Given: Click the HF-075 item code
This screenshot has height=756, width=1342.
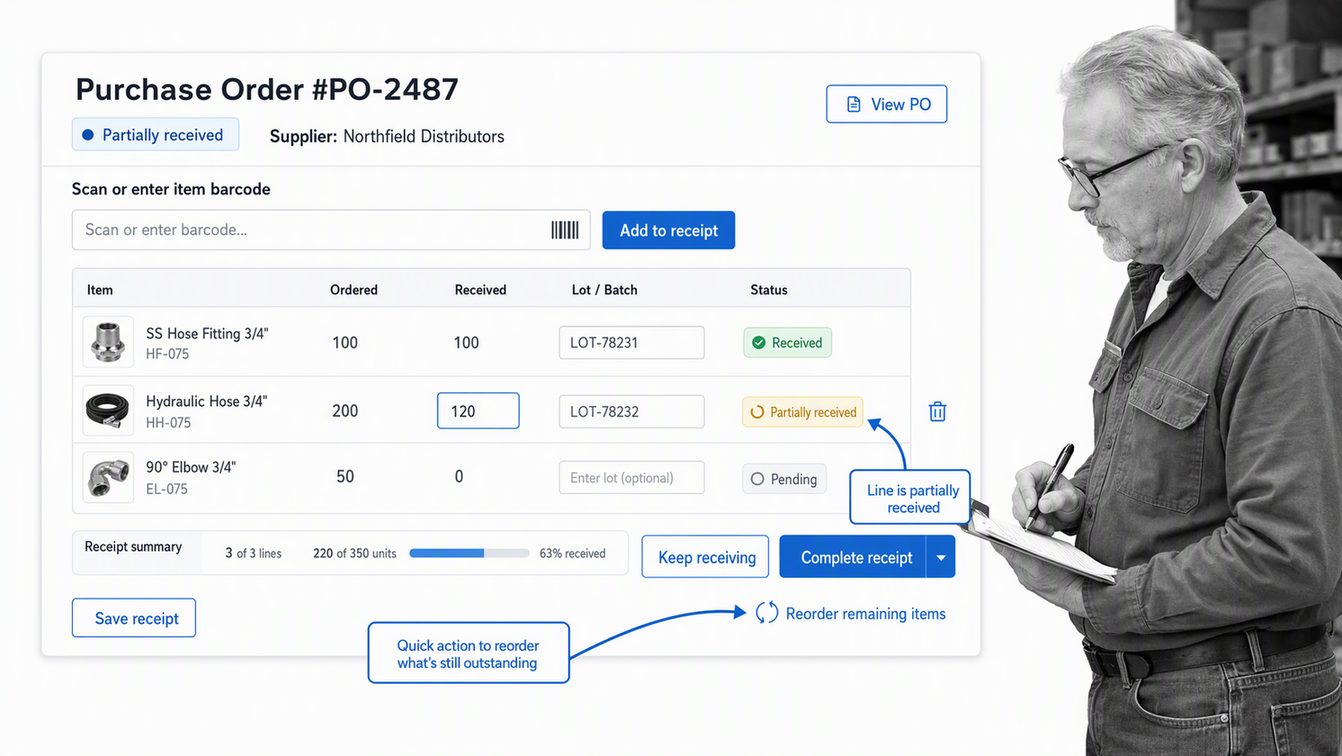Looking at the screenshot, I should point(167,354).
